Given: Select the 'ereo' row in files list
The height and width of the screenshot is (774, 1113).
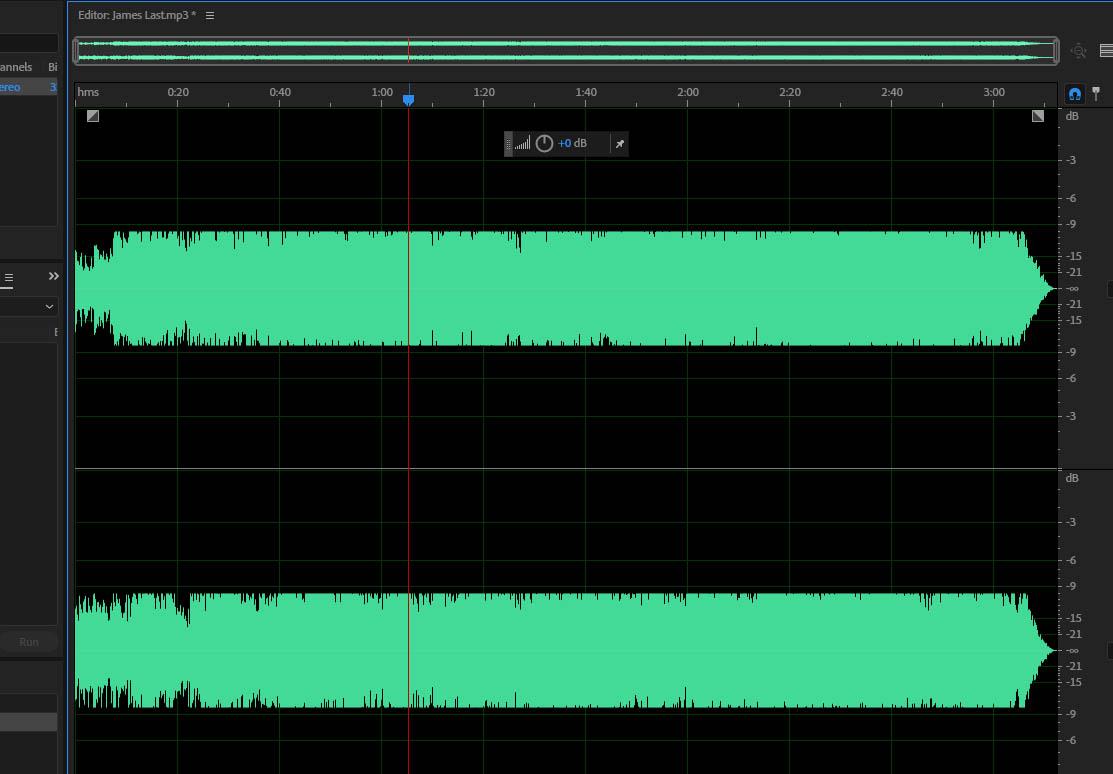Looking at the screenshot, I should coord(28,87).
